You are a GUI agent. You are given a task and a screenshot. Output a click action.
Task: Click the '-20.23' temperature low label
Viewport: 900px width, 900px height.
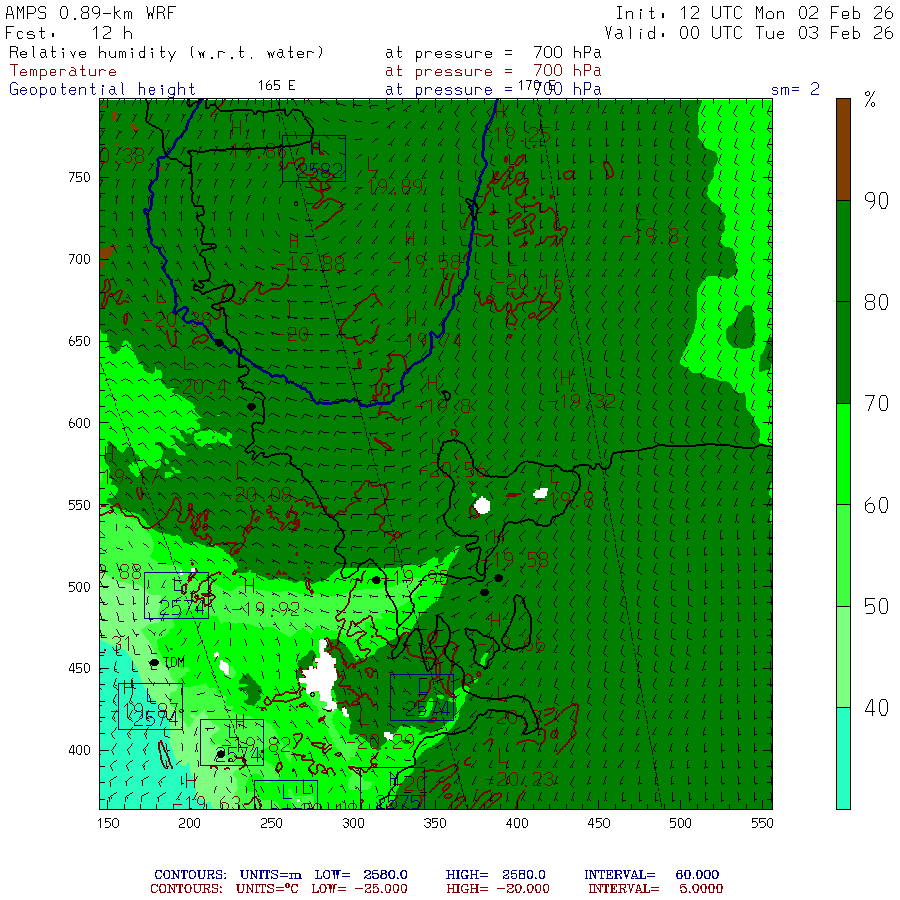pos(519,779)
